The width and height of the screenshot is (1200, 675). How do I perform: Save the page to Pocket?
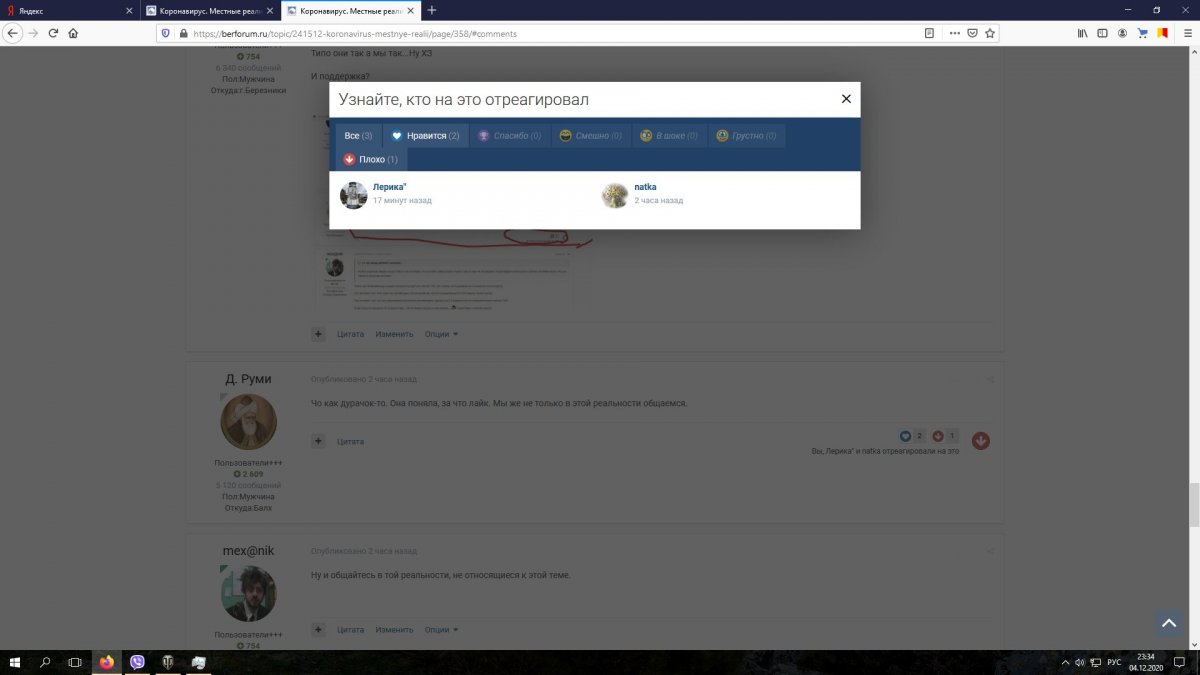[971, 33]
